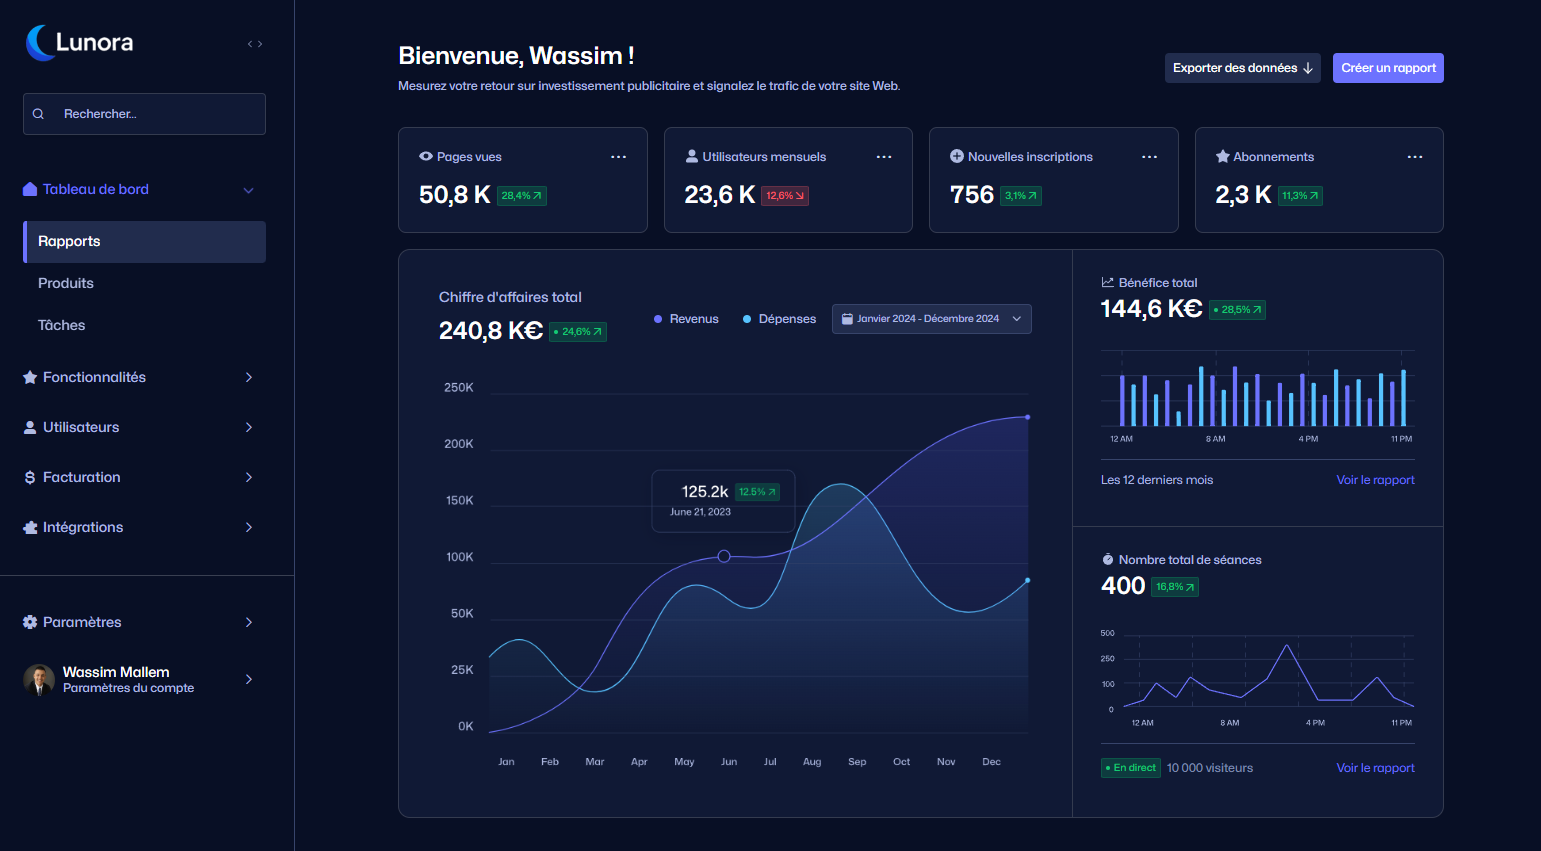Expand the Fonctionnalités menu chevron

(249, 377)
